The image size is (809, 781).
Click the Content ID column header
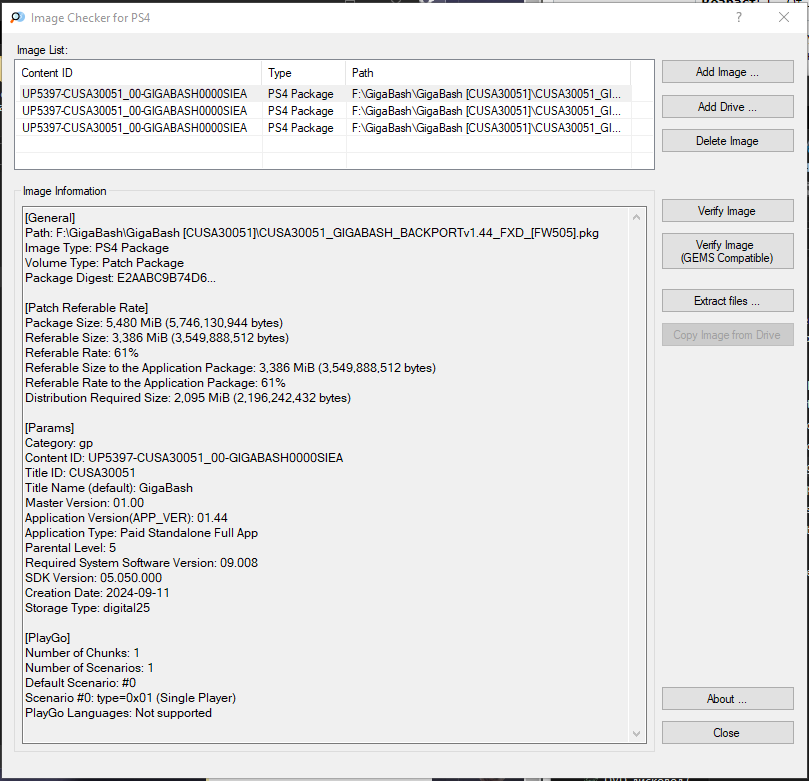point(139,73)
